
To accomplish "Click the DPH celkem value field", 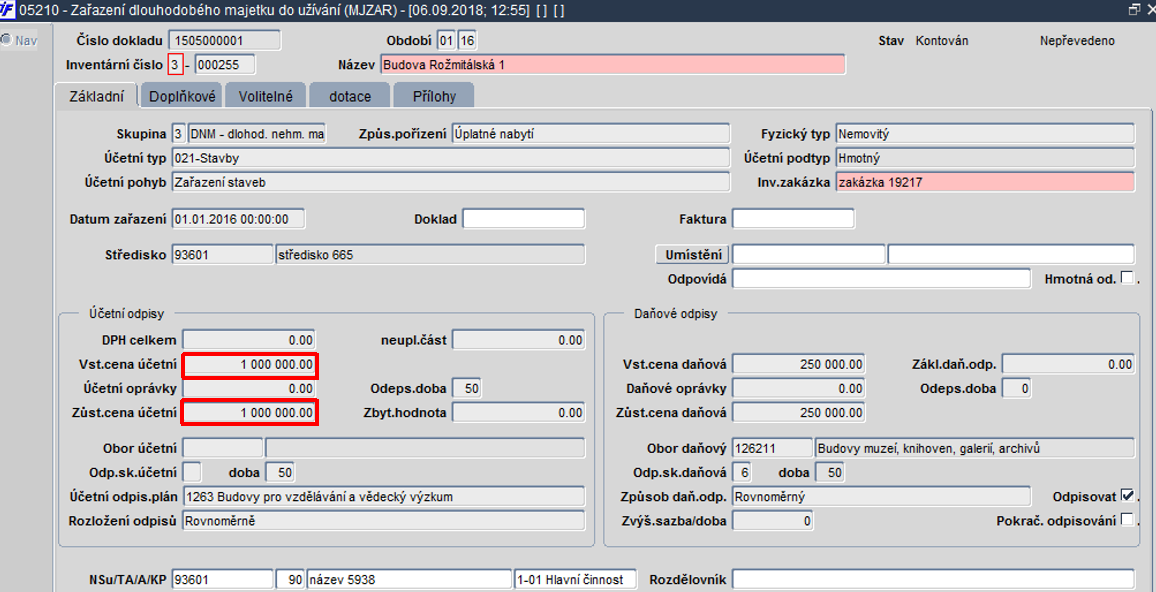I will 249,340.
